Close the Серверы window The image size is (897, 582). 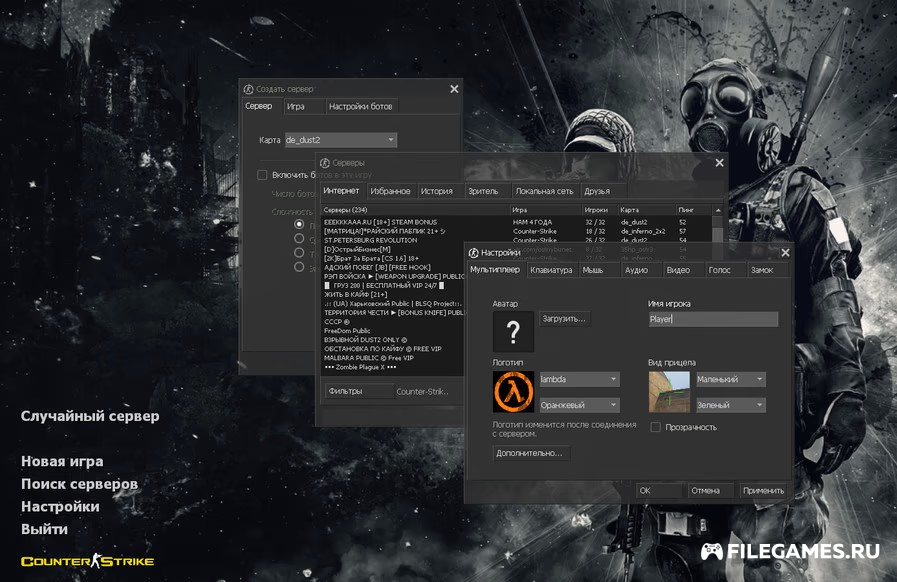click(719, 163)
